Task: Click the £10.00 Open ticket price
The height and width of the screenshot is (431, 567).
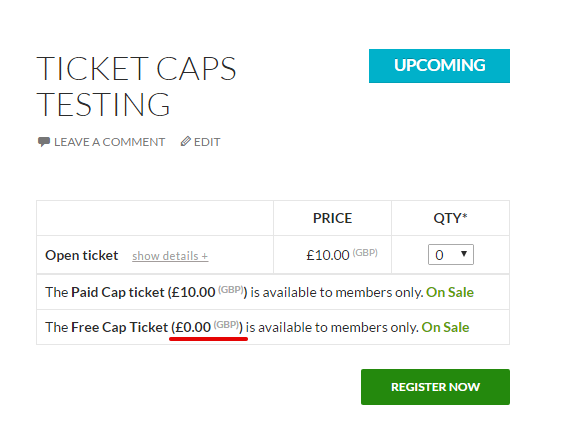Action: coord(328,255)
